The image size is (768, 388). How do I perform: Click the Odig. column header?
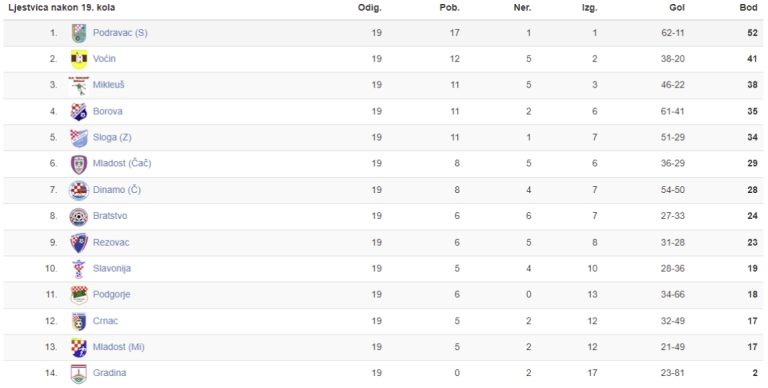(369, 8)
